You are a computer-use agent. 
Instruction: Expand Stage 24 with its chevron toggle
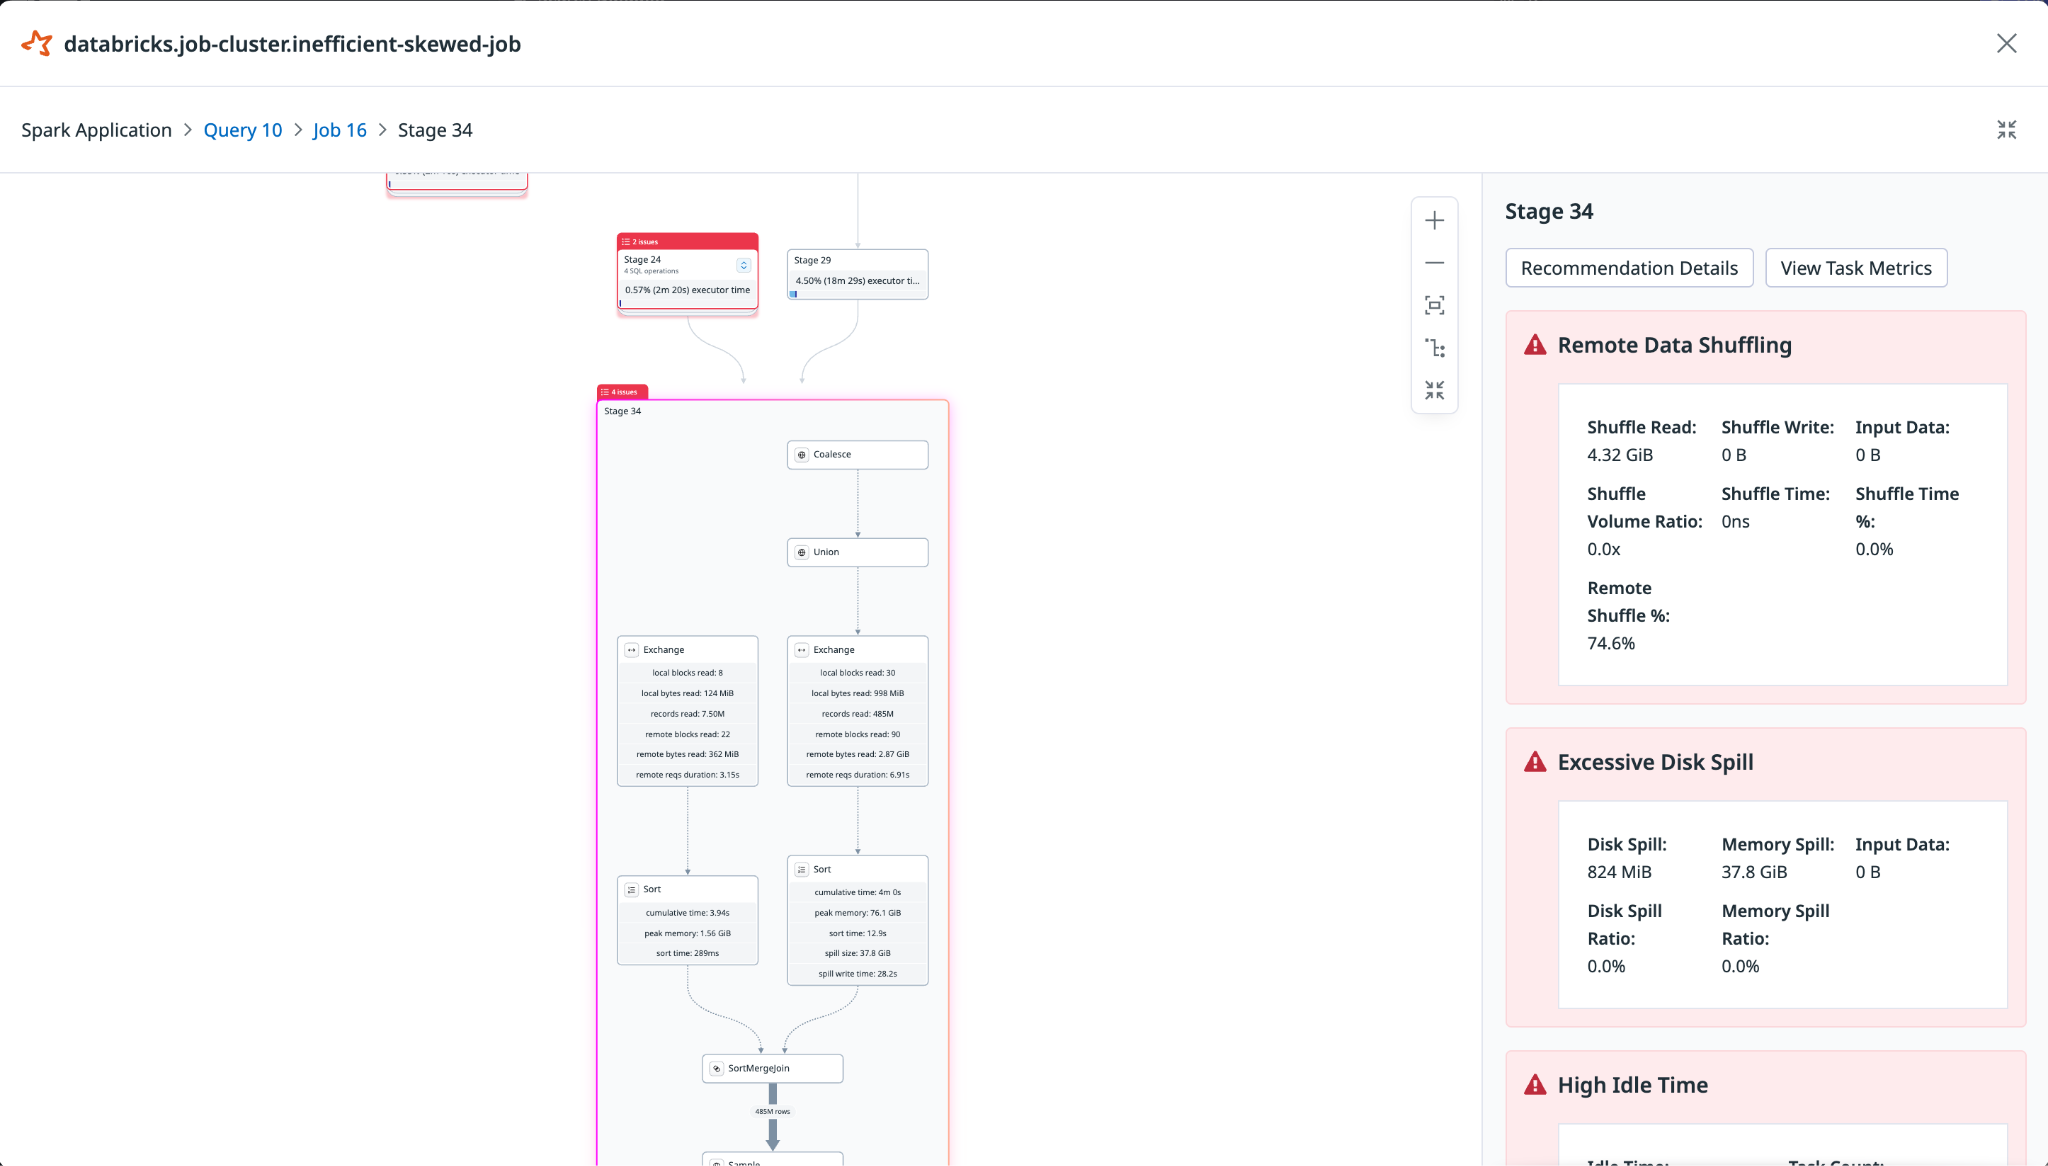pyautogui.click(x=743, y=265)
